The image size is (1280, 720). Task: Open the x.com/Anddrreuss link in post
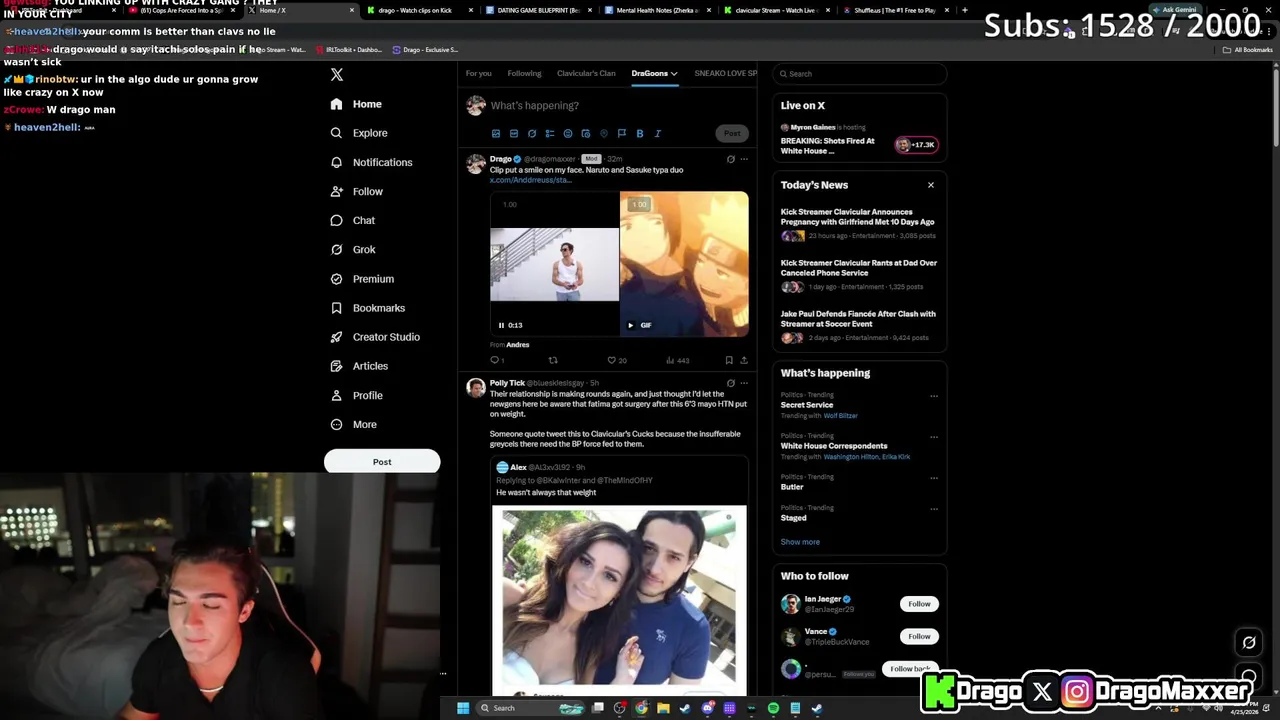click(x=530, y=180)
